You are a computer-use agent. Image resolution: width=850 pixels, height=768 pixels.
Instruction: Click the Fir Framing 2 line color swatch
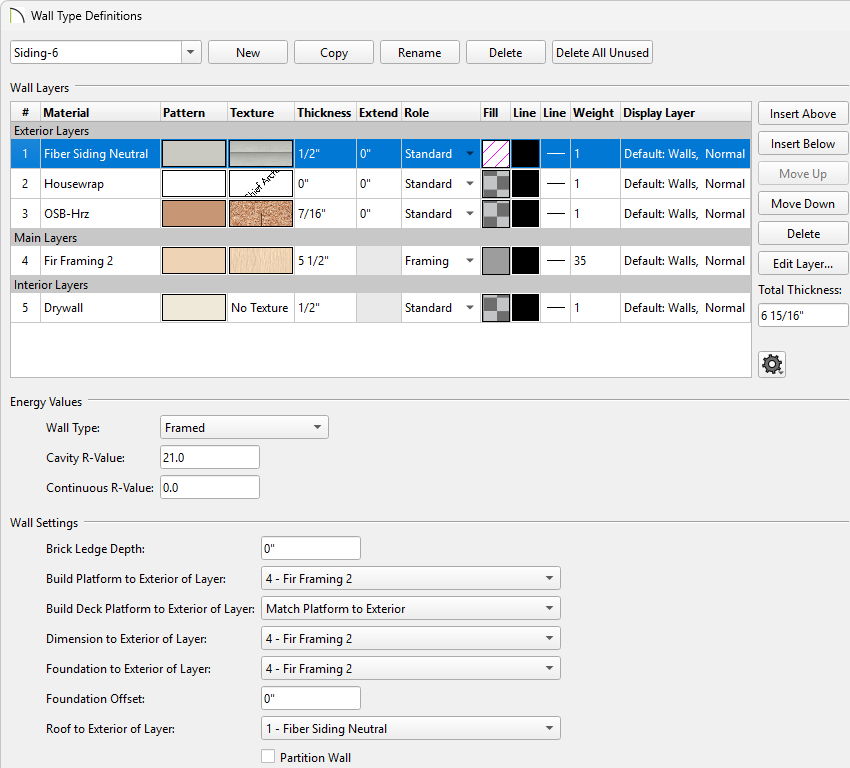(x=525, y=261)
